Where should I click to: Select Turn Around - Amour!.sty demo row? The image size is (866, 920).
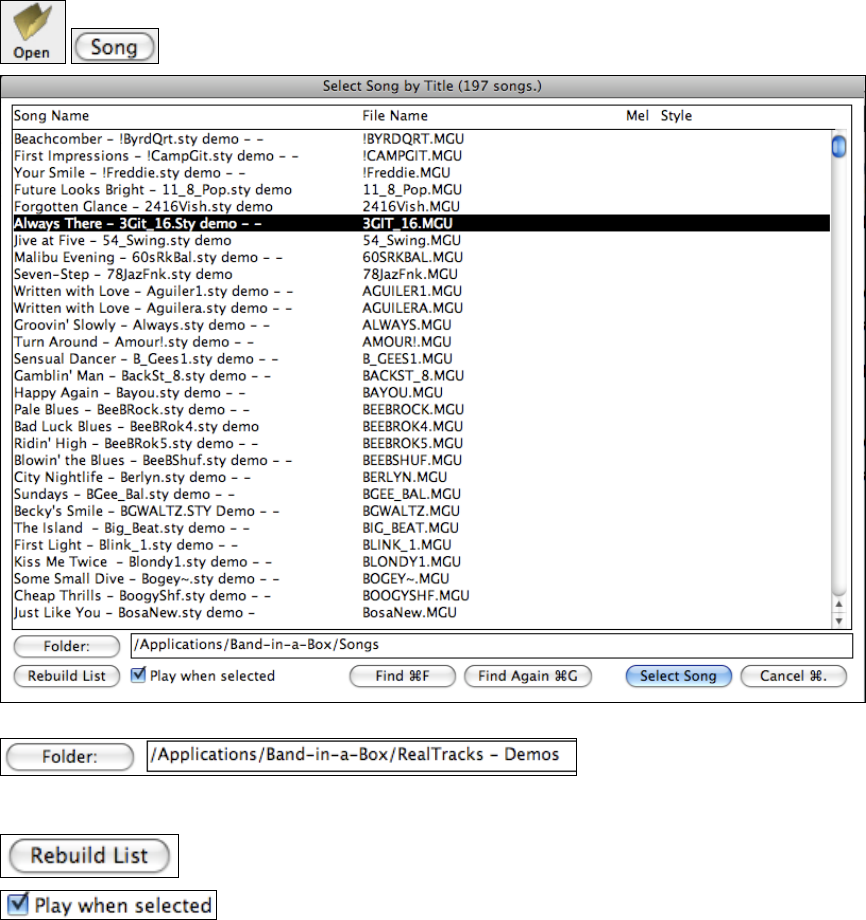click(x=421, y=342)
